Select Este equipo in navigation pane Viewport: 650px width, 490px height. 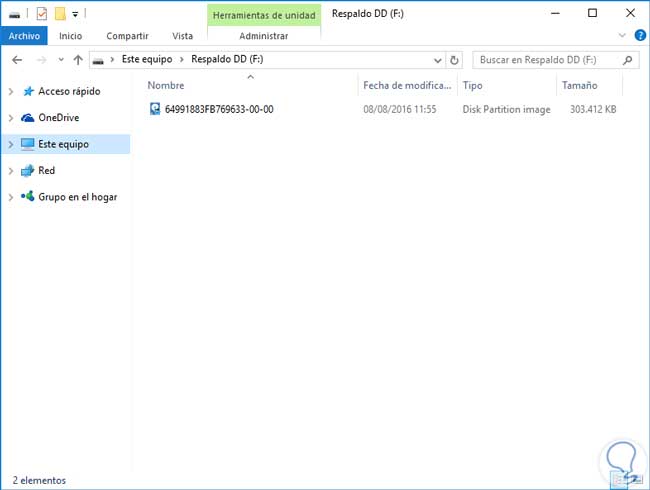pos(63,144)
